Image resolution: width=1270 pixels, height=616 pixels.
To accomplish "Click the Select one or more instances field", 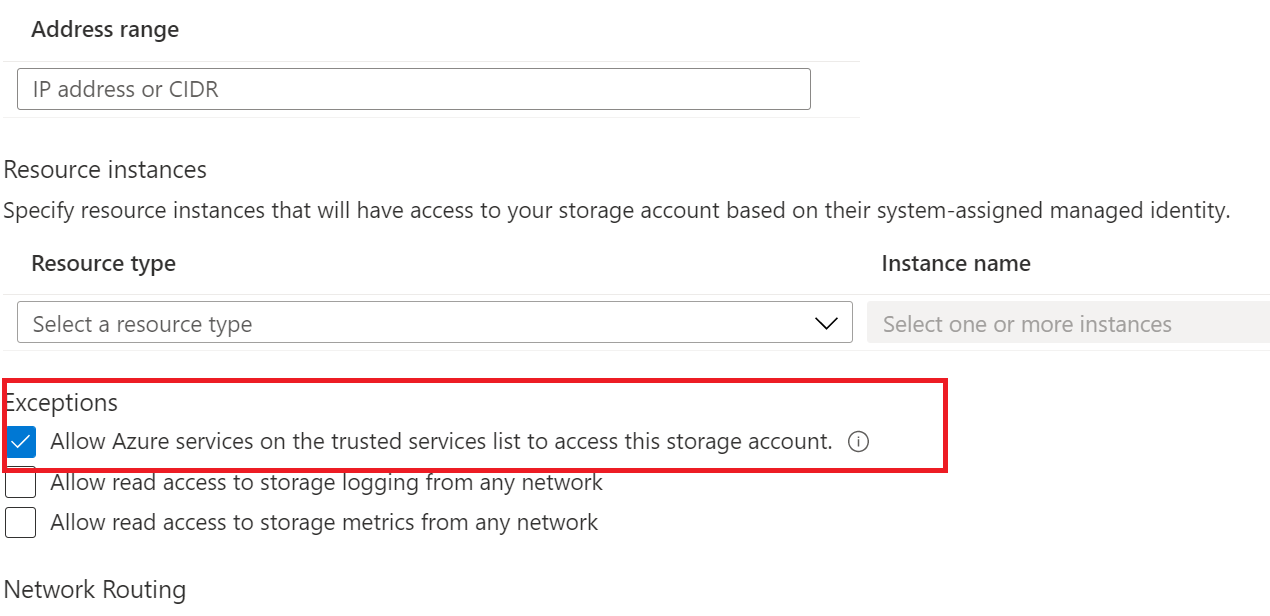I will (x=1070, y=323).
